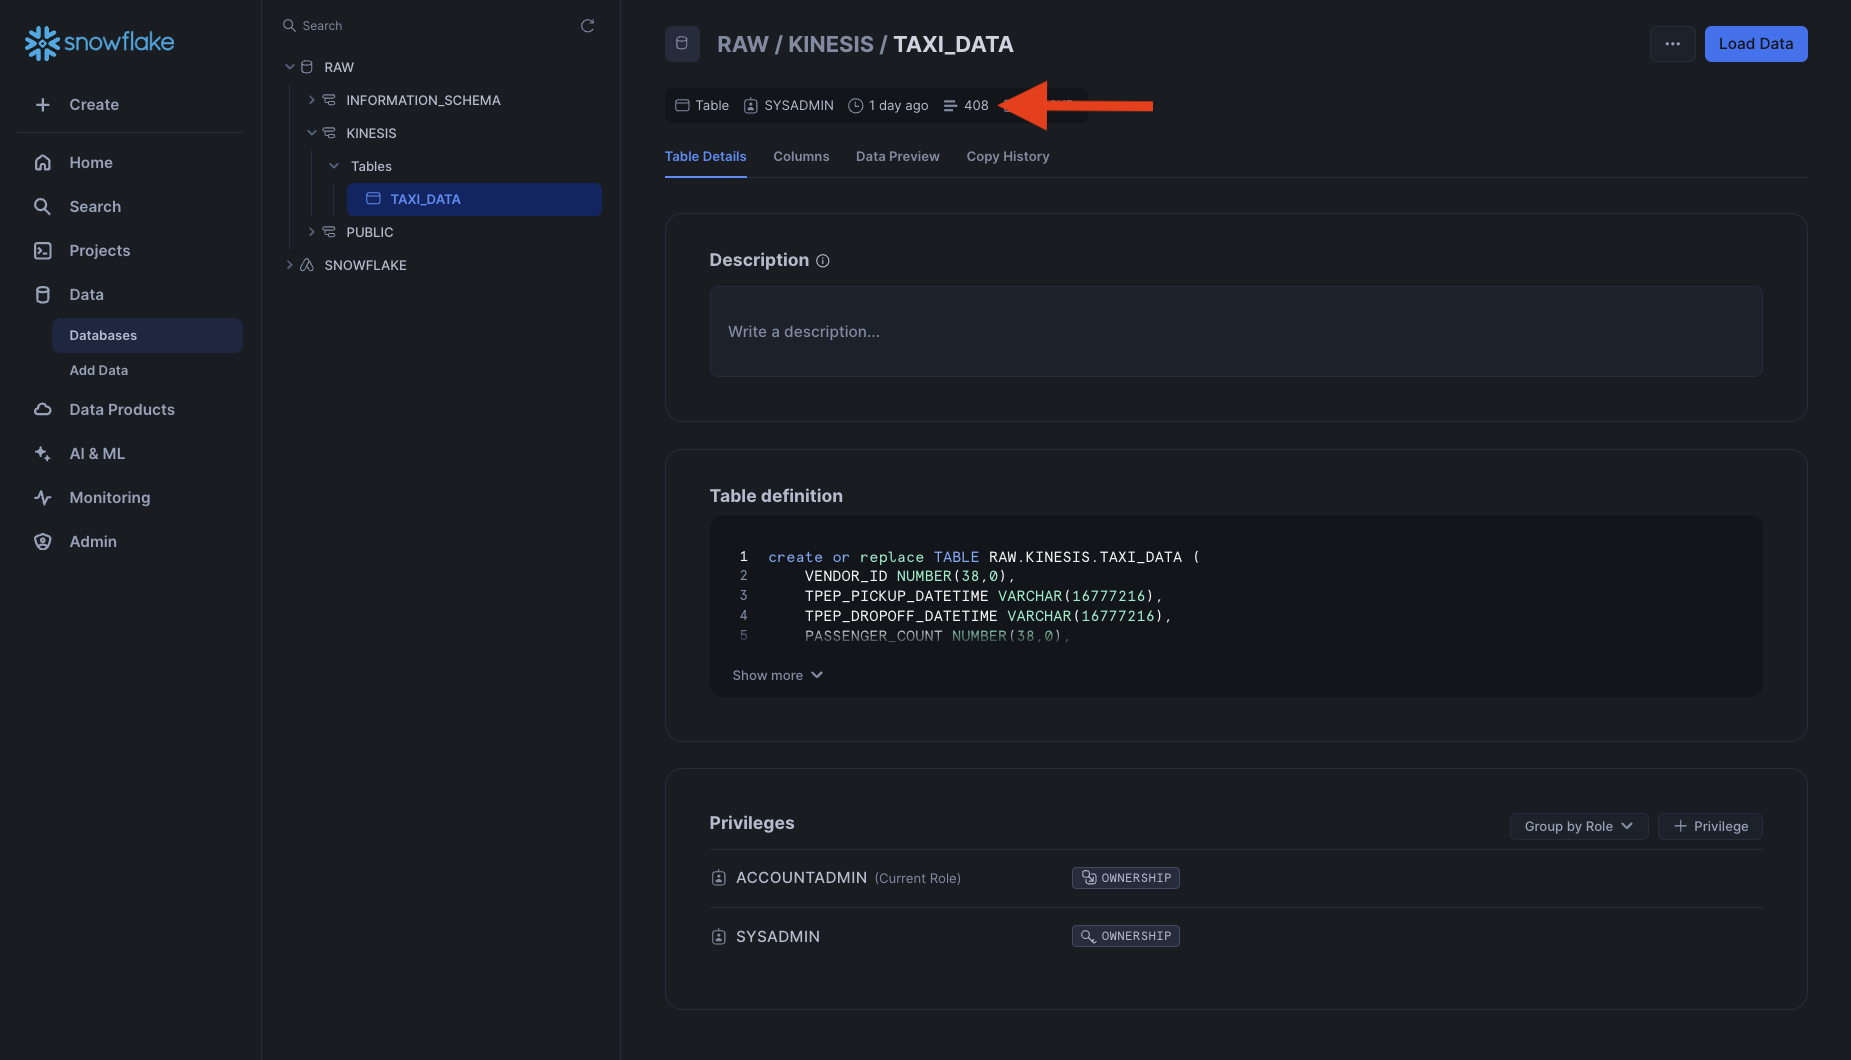Click the Description info icon
The height and width of the screenshot is (1060, 1851).
[823, 261]
